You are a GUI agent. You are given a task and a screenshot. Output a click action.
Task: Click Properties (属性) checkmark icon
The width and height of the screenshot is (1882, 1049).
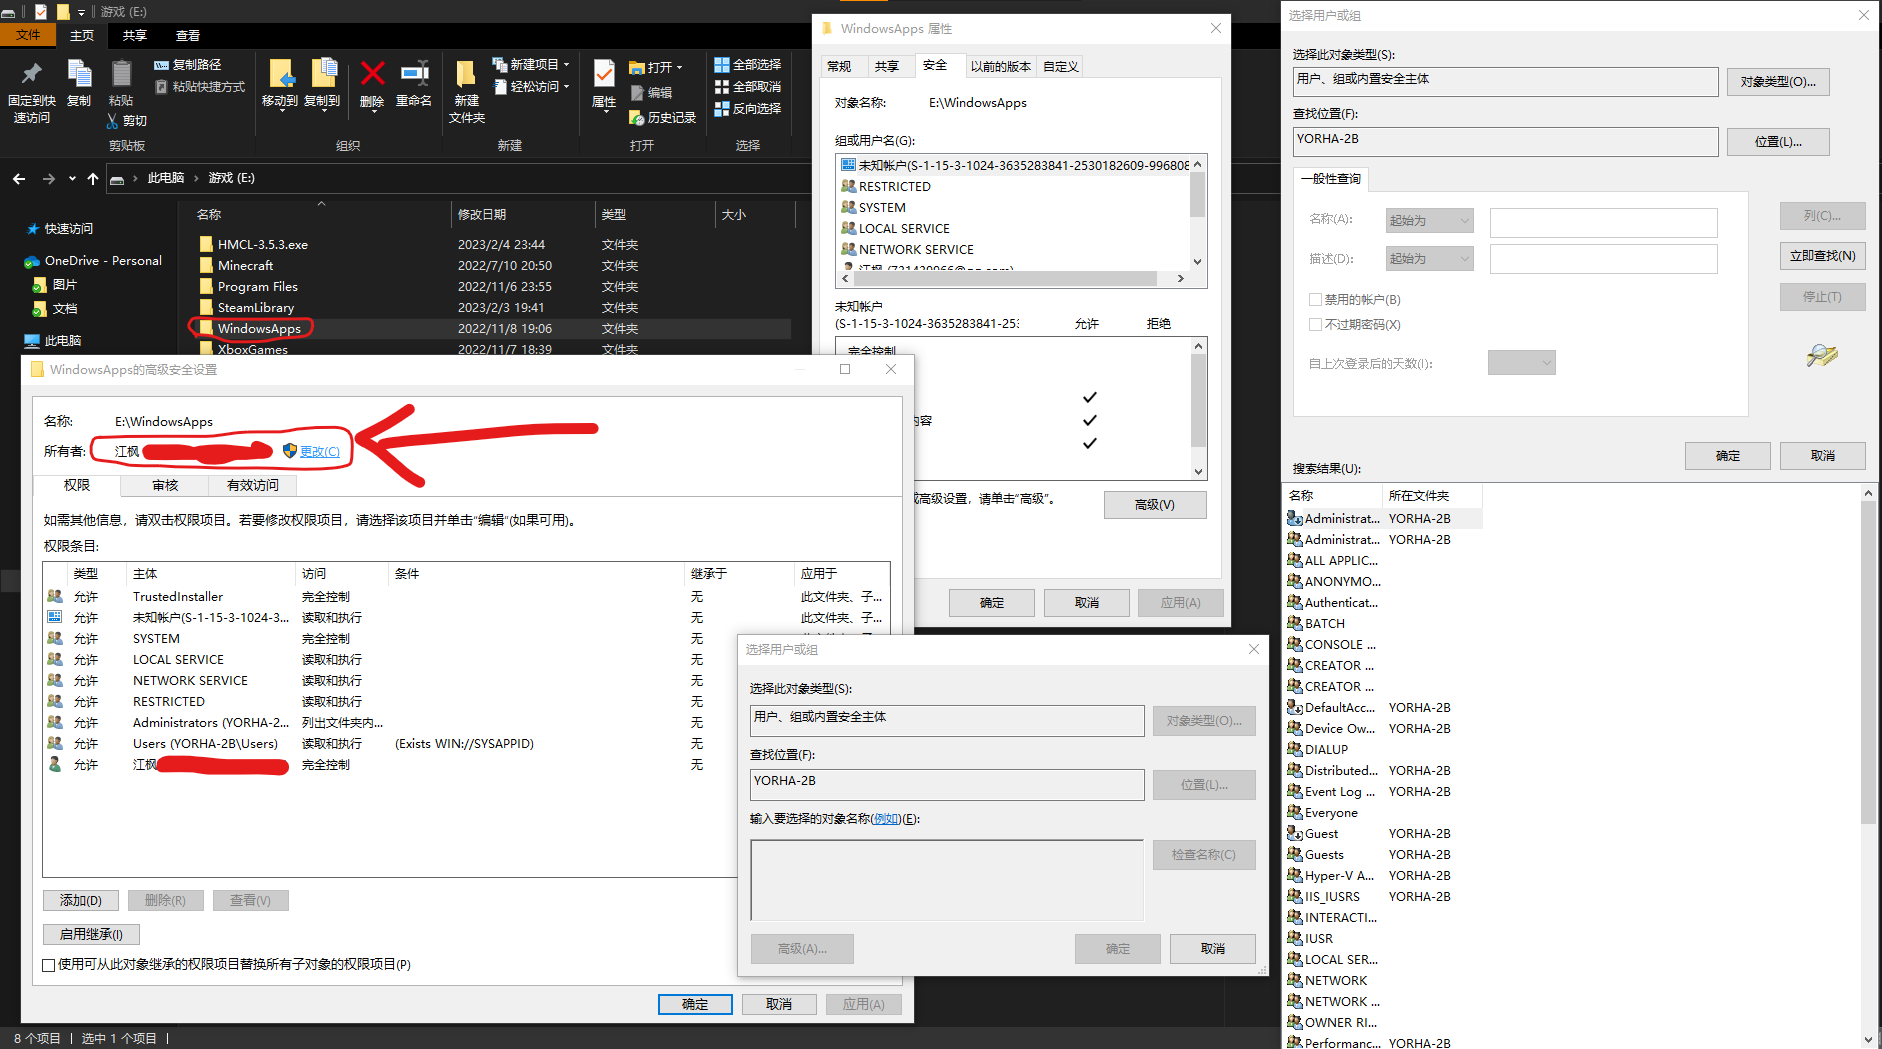point(604,74)
